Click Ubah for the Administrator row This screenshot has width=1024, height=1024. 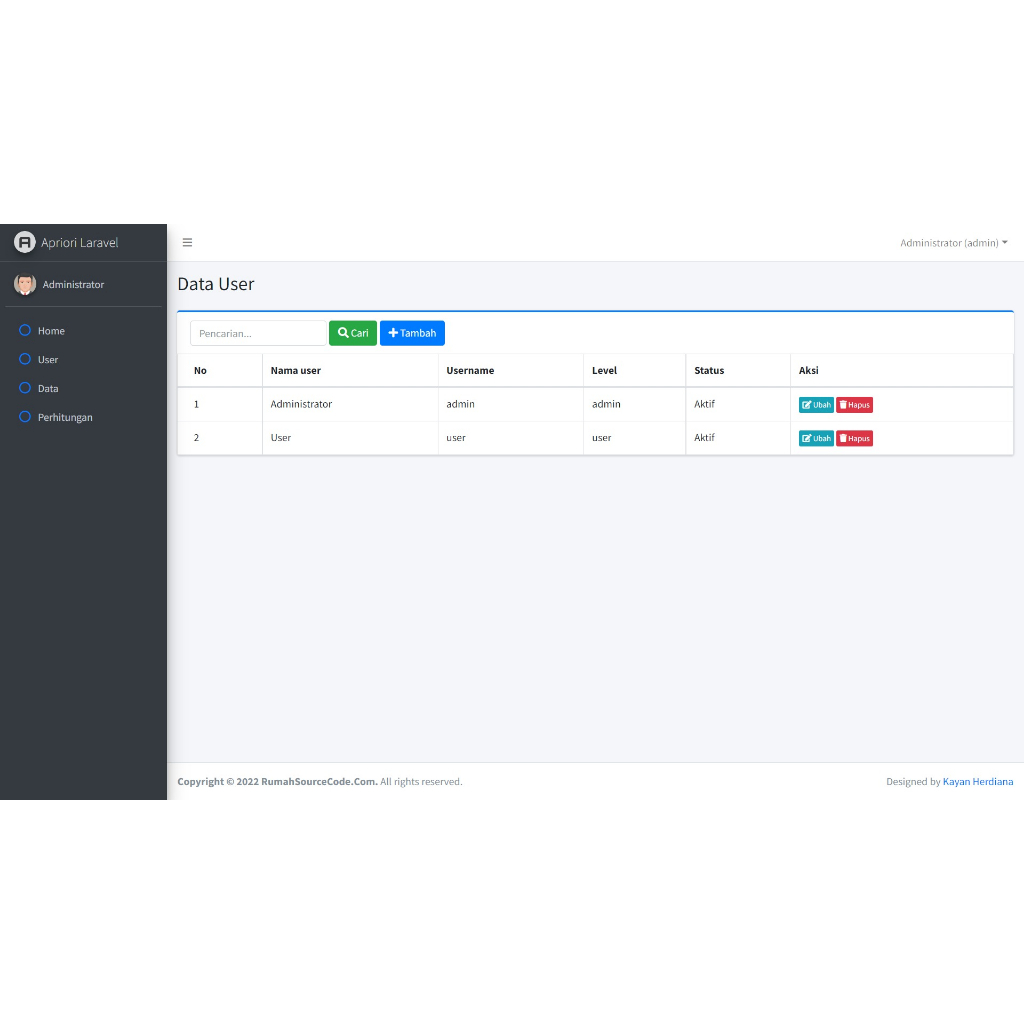[x=816, y=405]
